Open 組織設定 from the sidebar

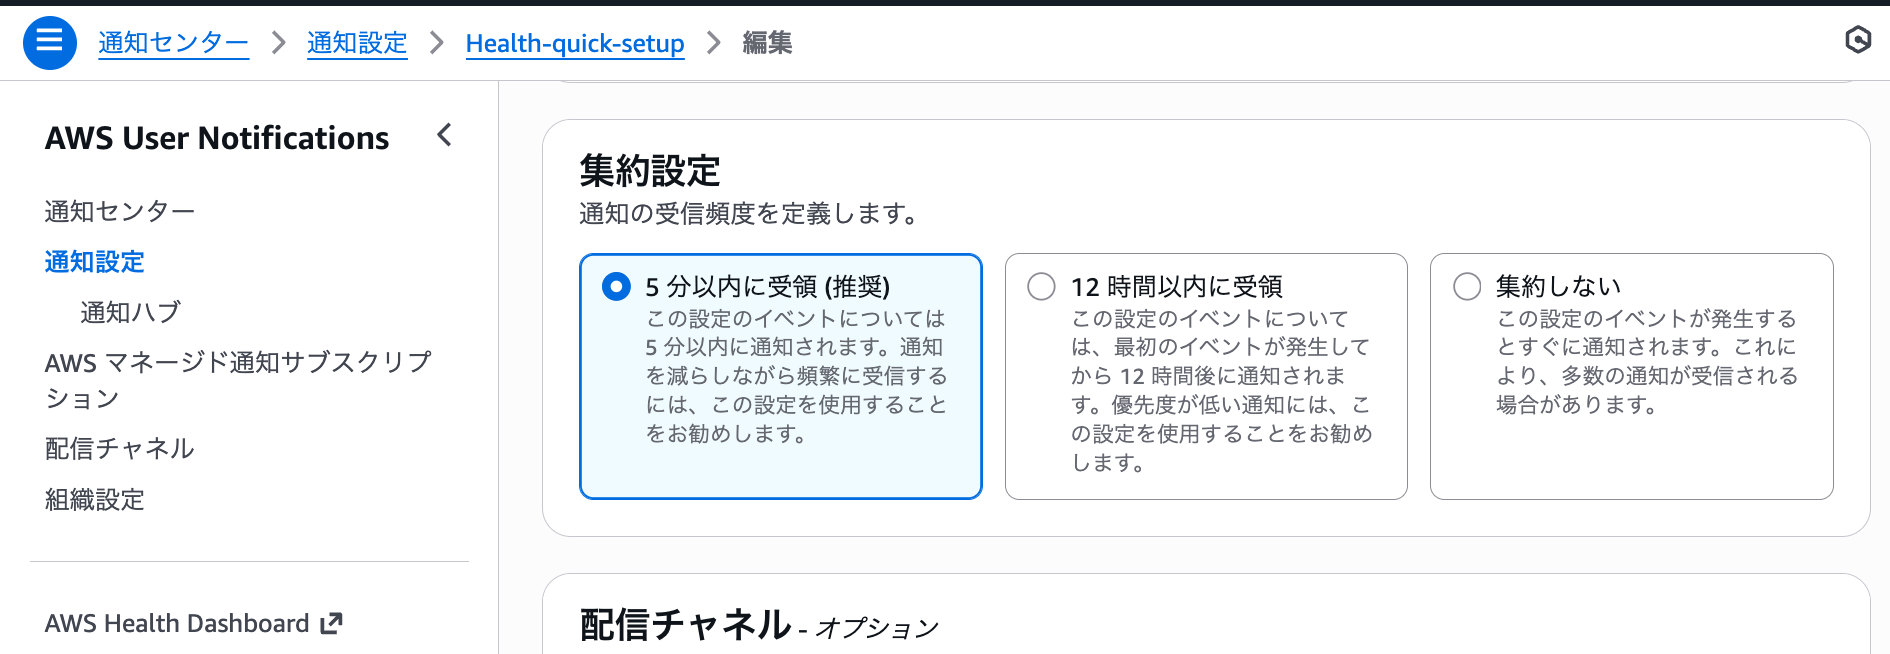coord(94,500)
